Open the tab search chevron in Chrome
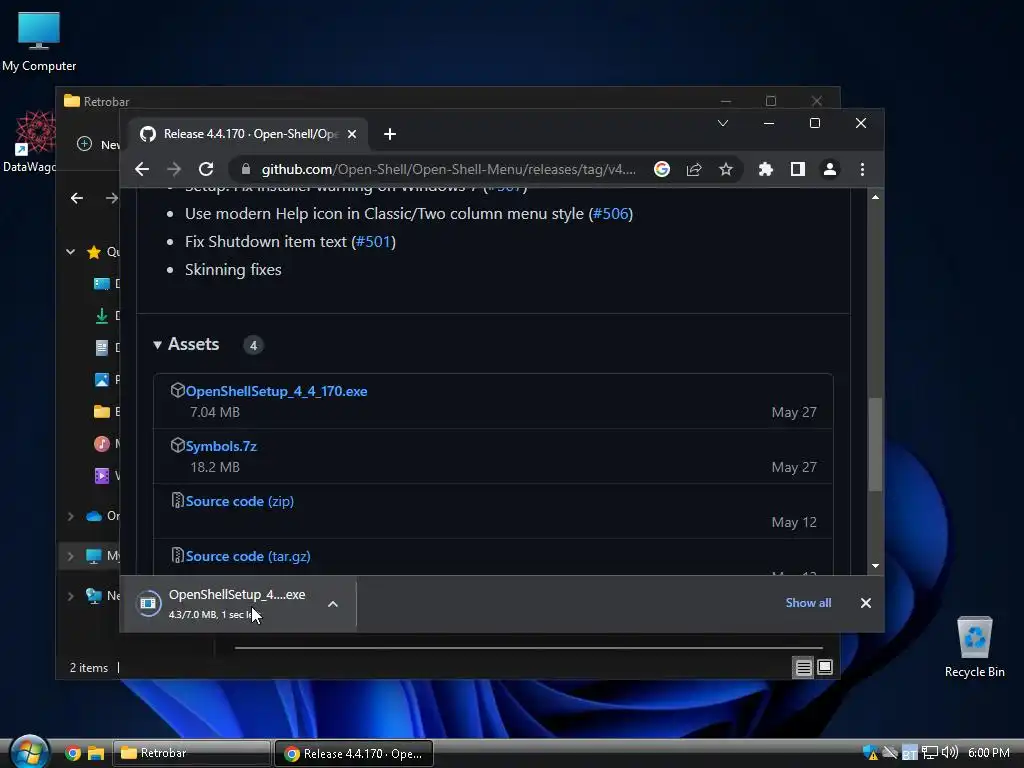This screenshot has height=768, width=1024. [x=723, y=123]
